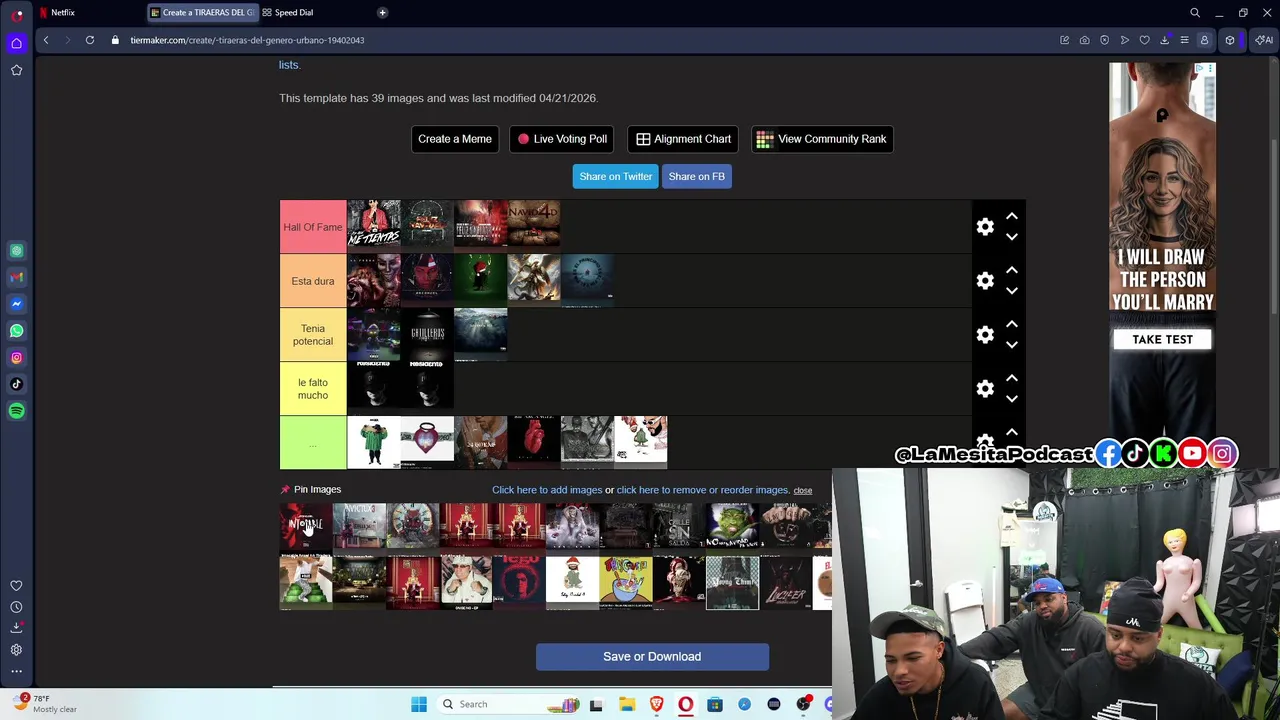Screen dimensions: 1280x720
Task: Open Instagram in Opera sidebar
Action: 16,357
